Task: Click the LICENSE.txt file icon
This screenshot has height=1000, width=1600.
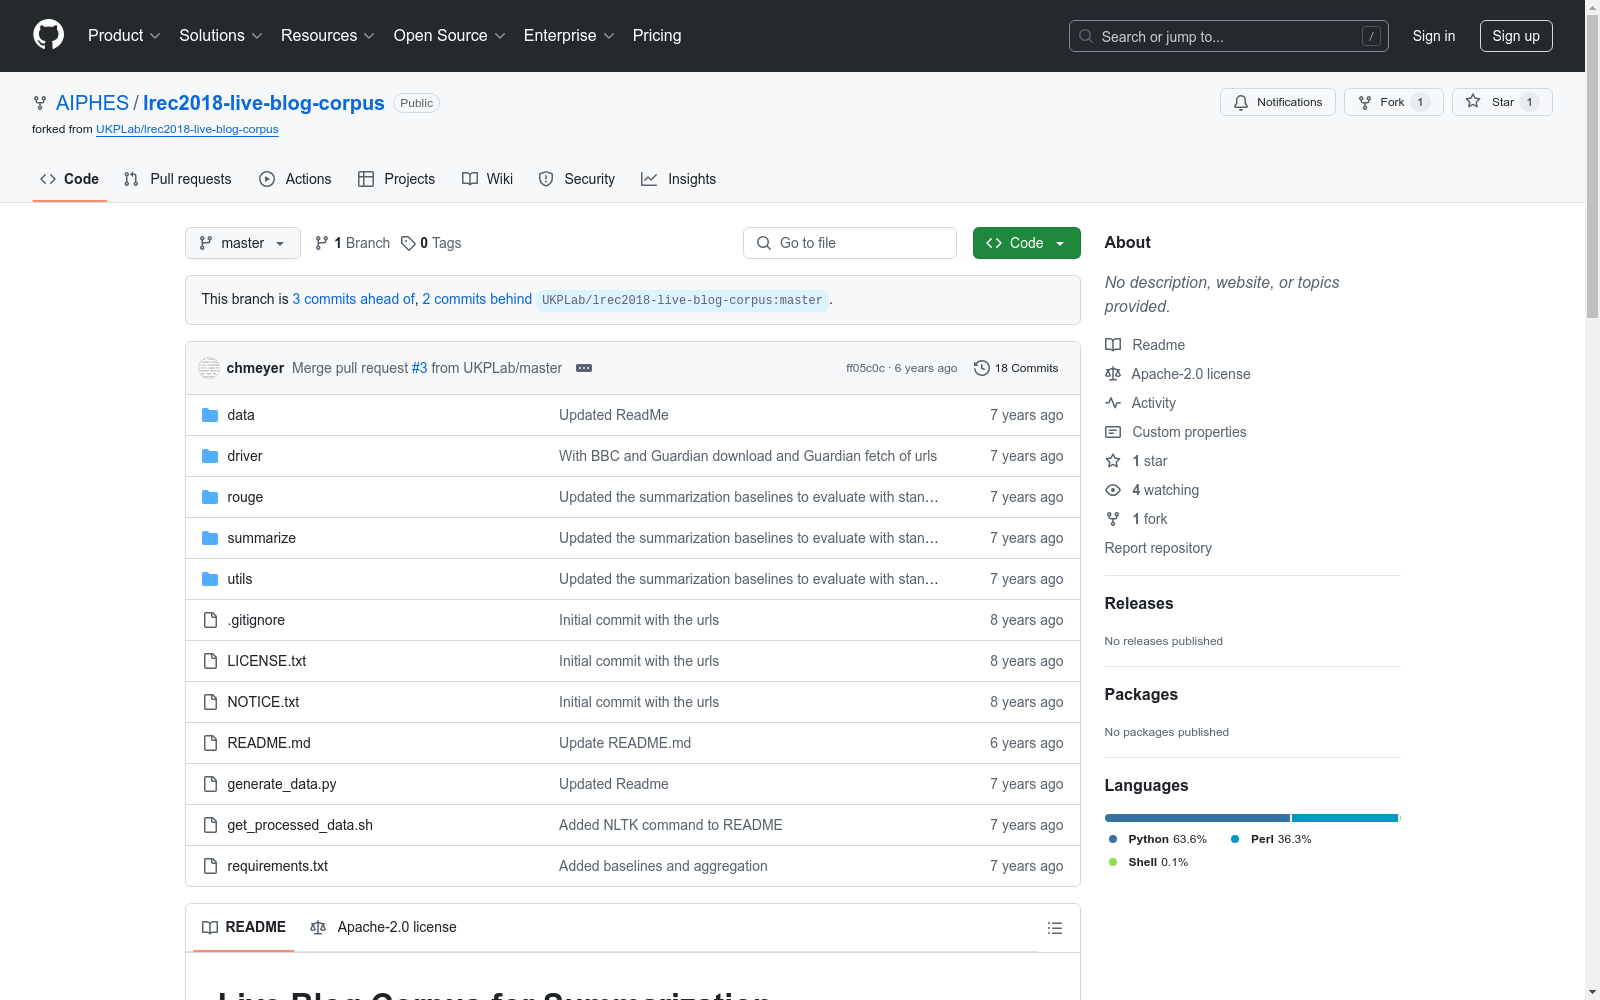Action: tap(210, 661)
